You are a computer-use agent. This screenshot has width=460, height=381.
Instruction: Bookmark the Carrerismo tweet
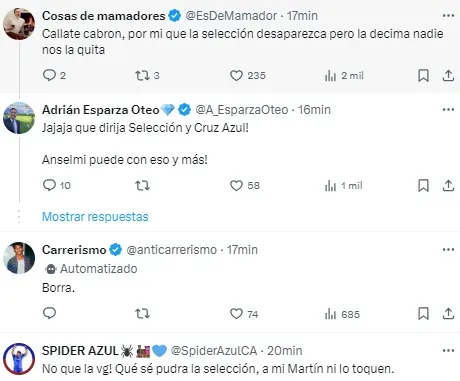click(x=423, y=314)
